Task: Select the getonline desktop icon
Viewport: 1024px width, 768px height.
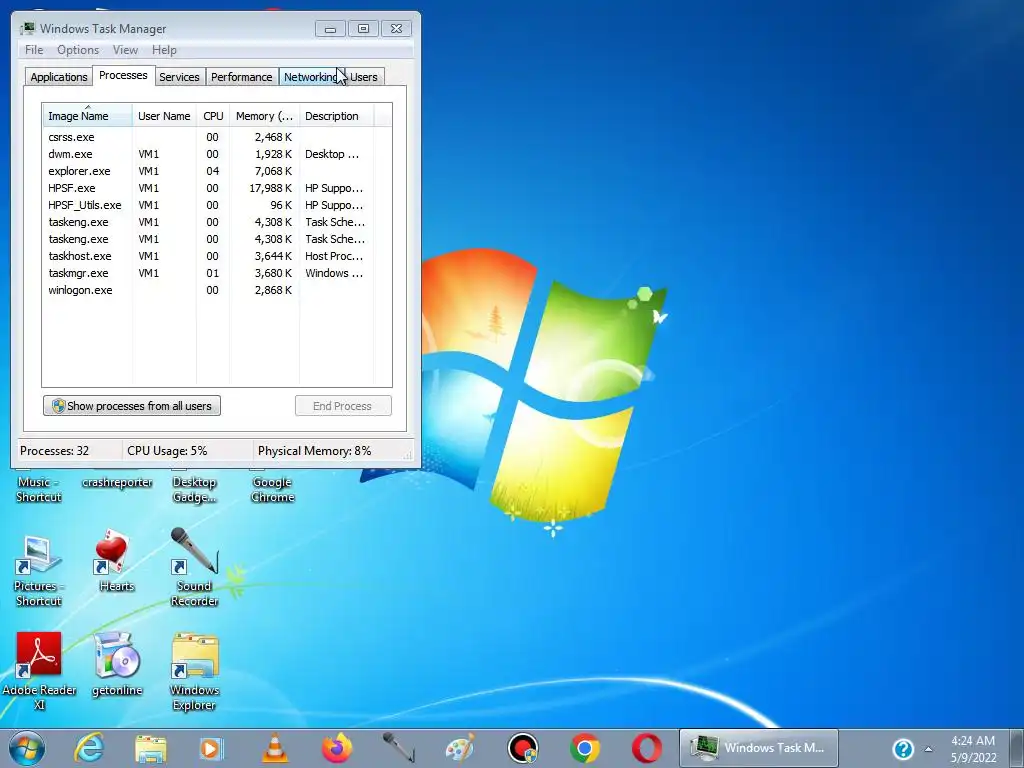Action: (117, 664)
